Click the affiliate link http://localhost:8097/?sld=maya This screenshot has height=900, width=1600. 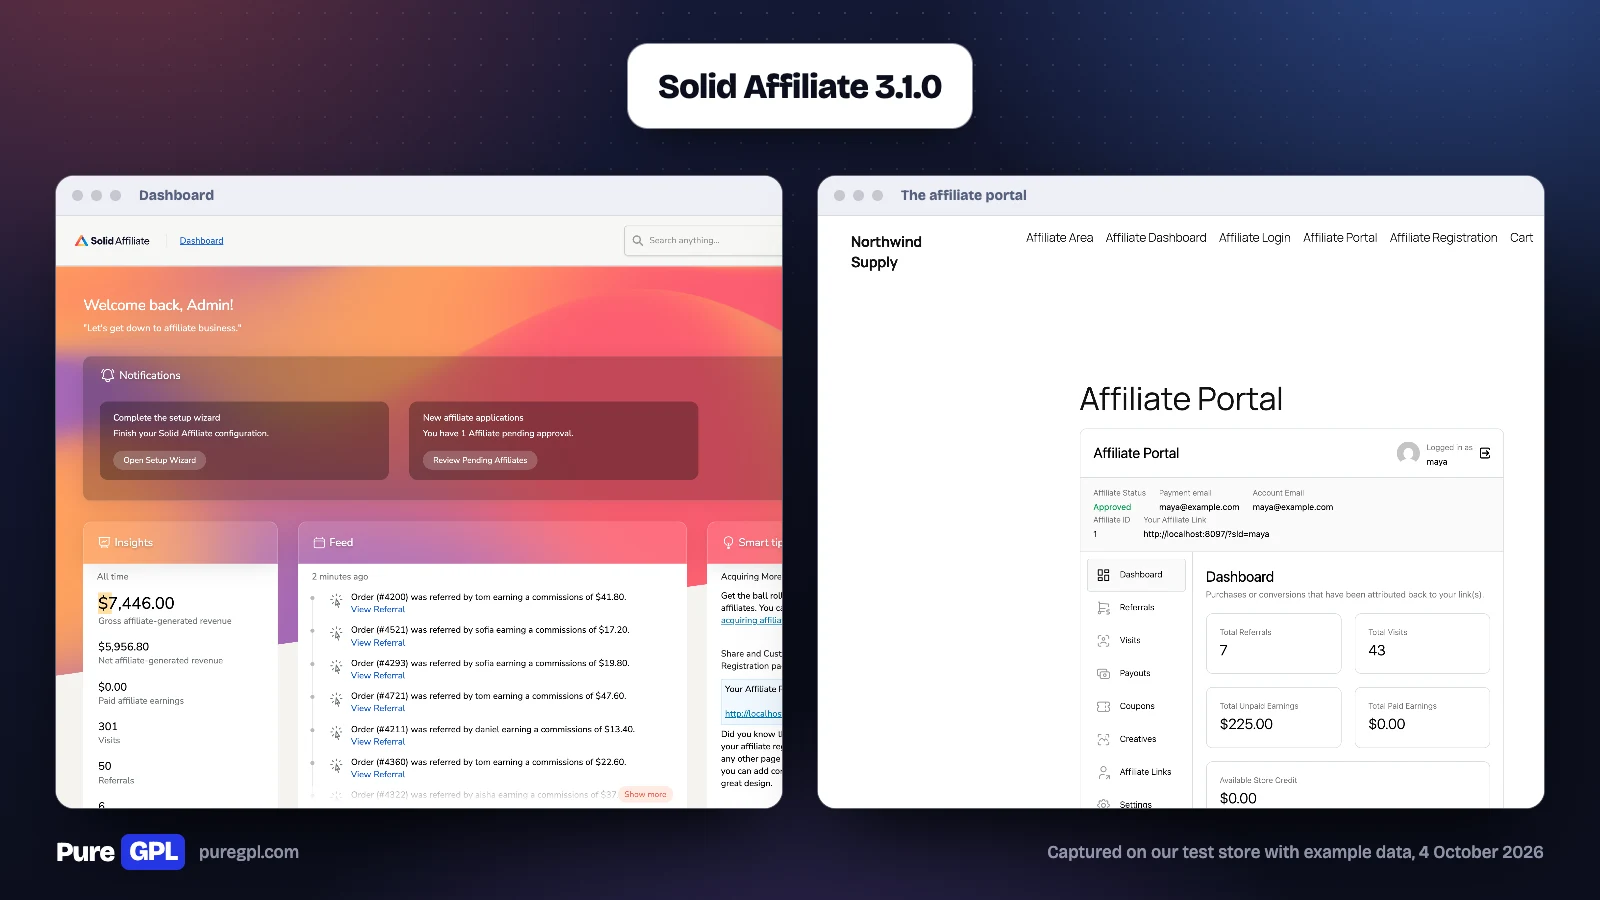[1206, 534]
